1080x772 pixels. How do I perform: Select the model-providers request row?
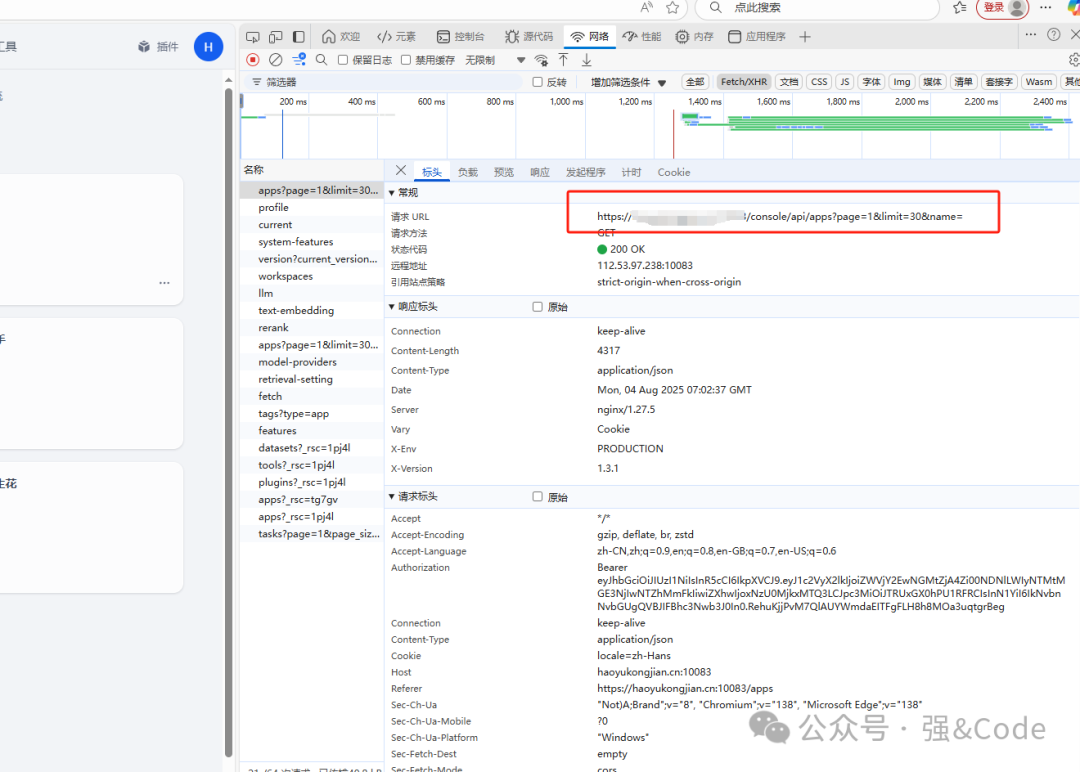[312, 362]
